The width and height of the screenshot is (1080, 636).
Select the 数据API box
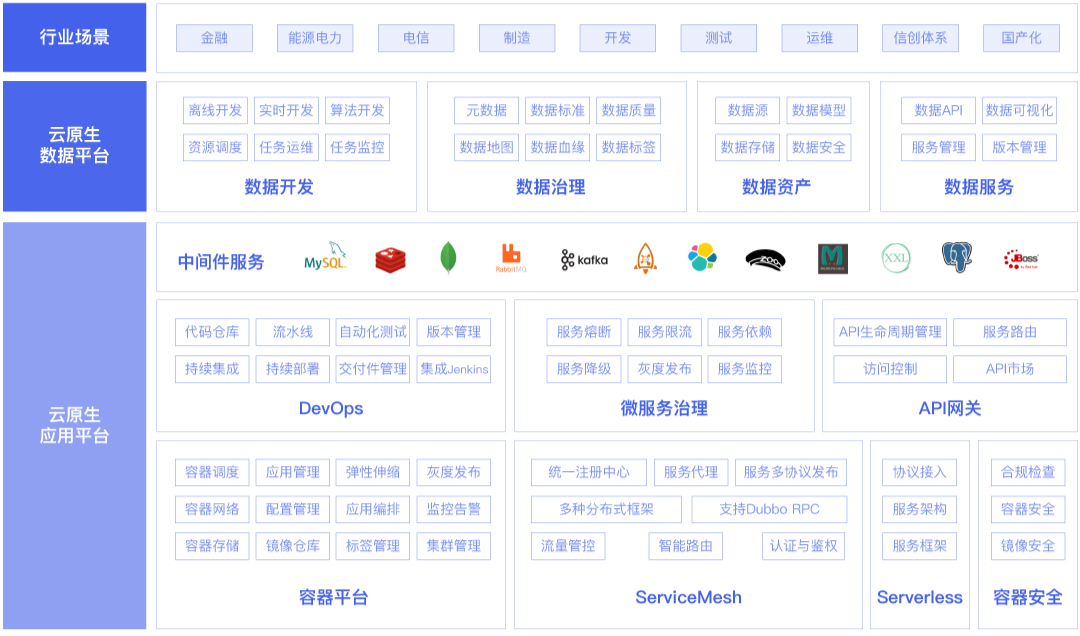coord(938,110)
